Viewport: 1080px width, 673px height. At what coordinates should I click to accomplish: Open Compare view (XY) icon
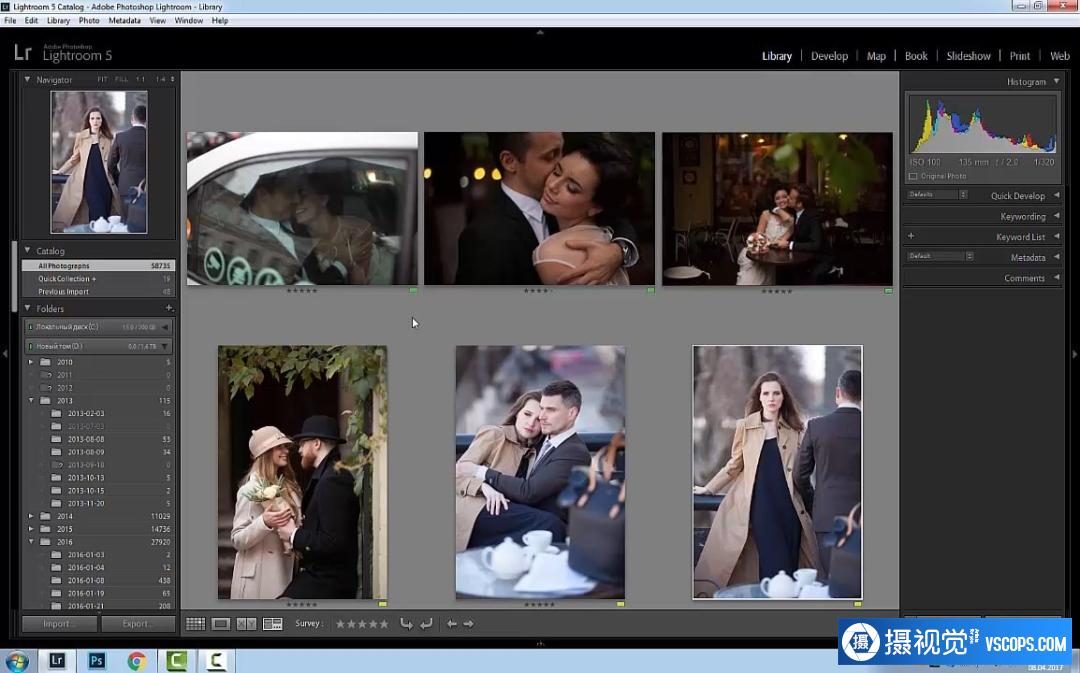click(x=246, y=624)
